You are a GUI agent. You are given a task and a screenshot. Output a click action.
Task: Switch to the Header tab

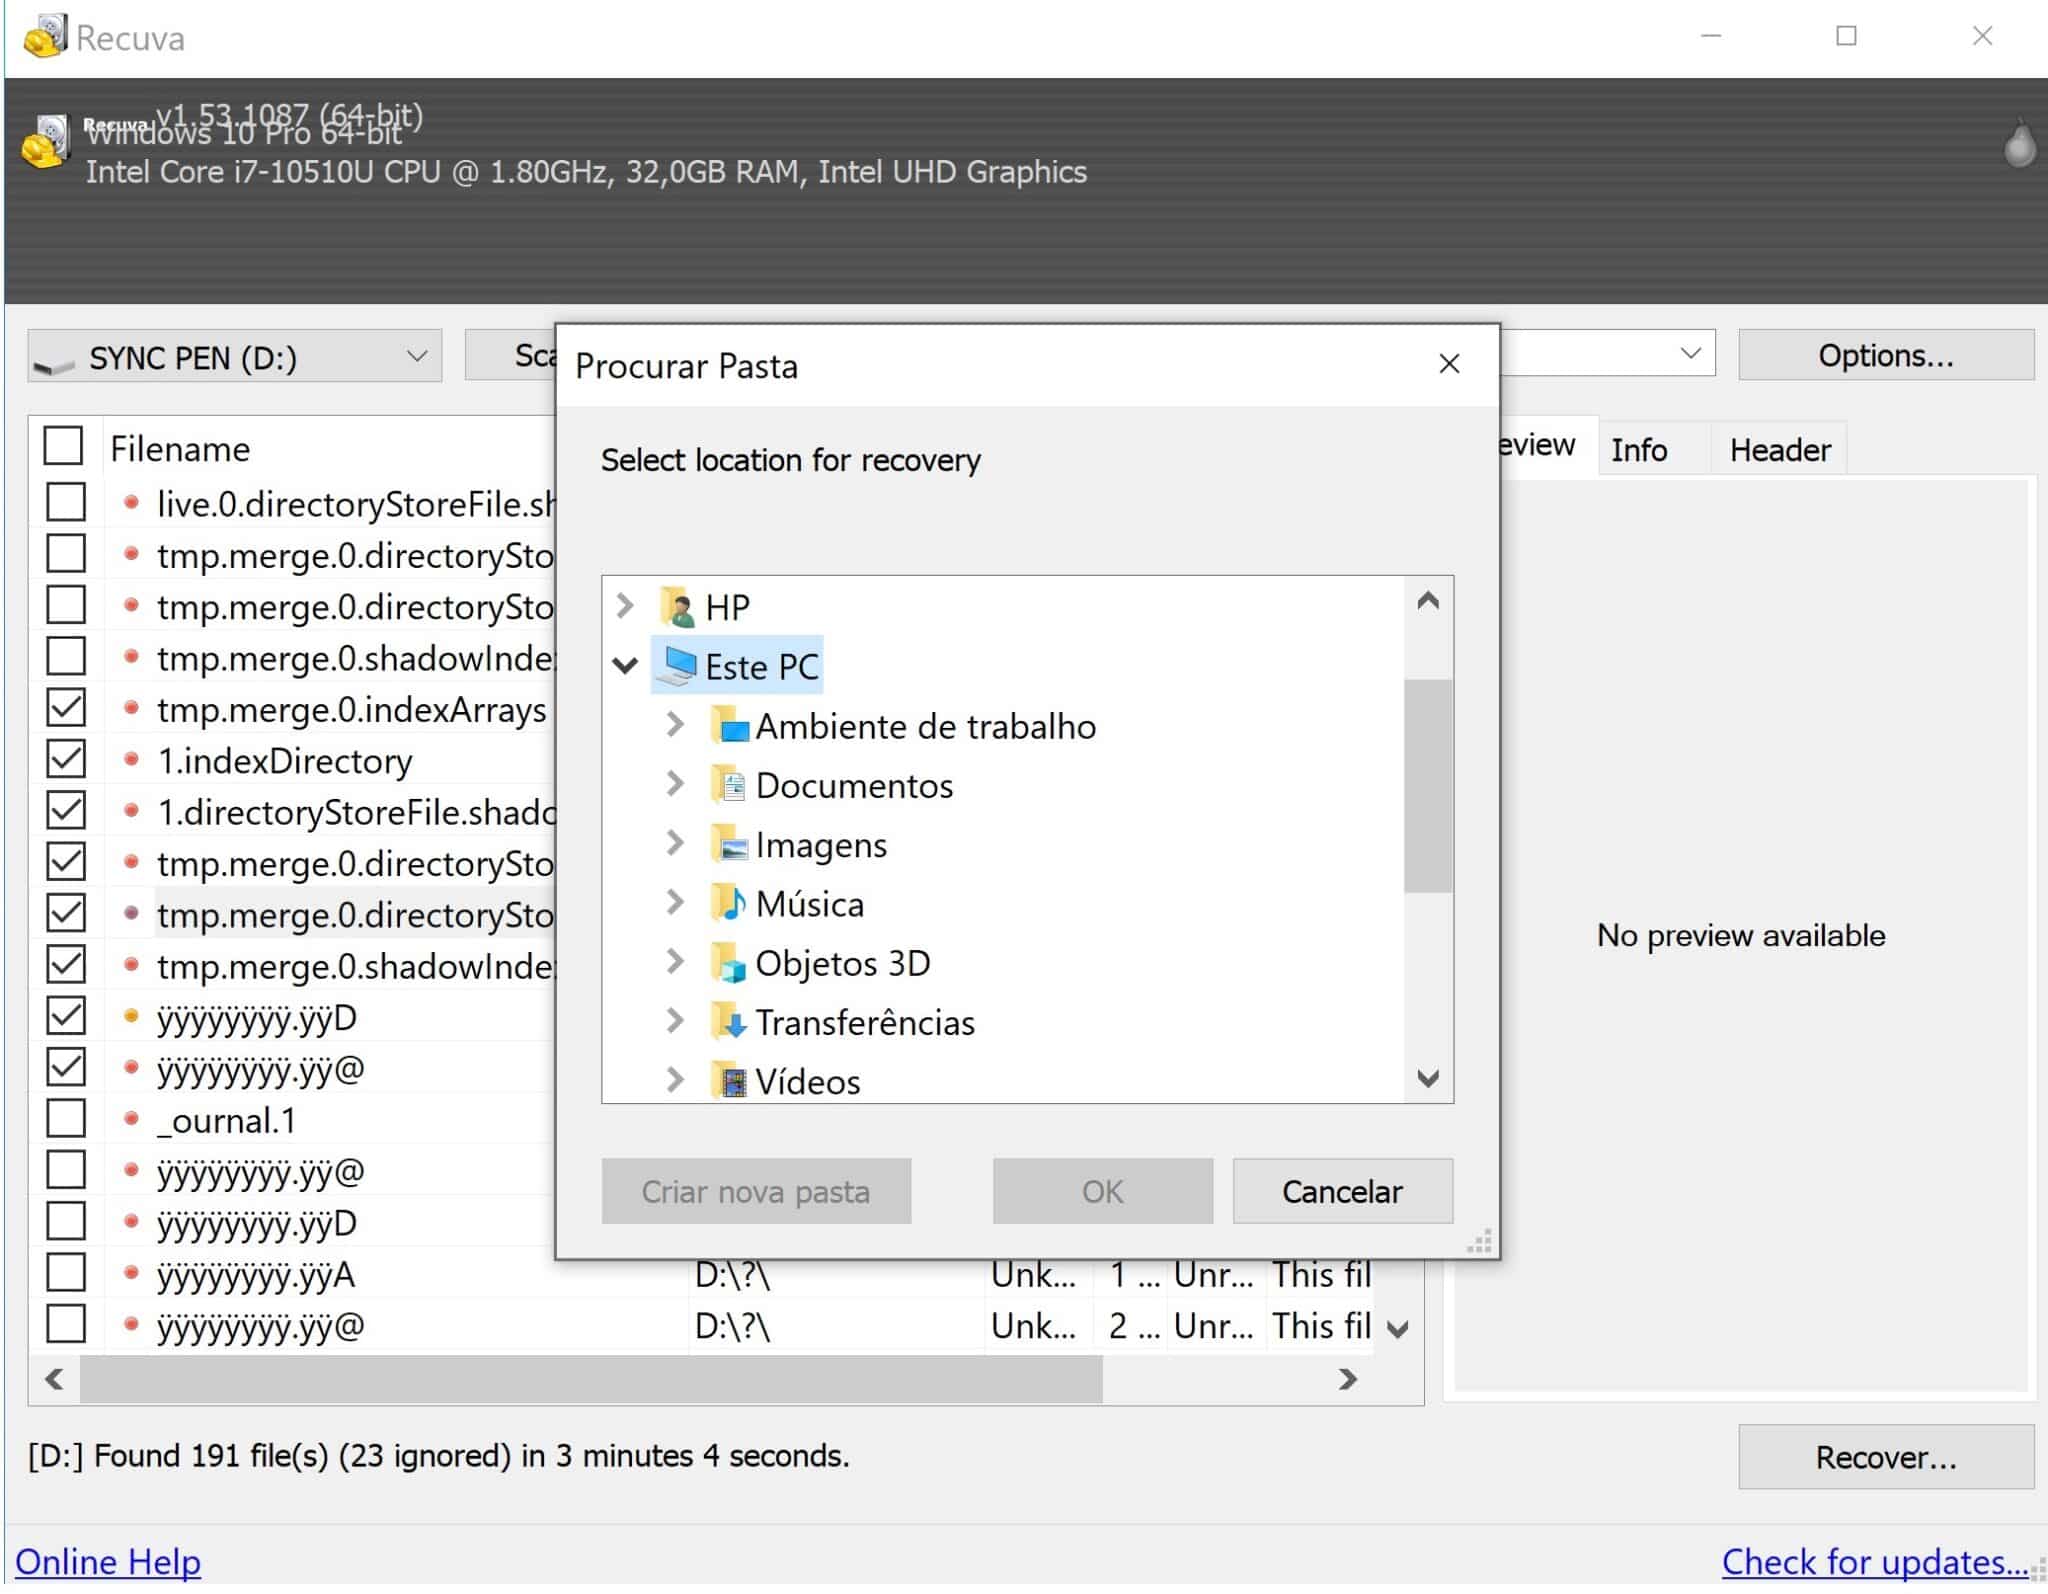coord(1780,451)
